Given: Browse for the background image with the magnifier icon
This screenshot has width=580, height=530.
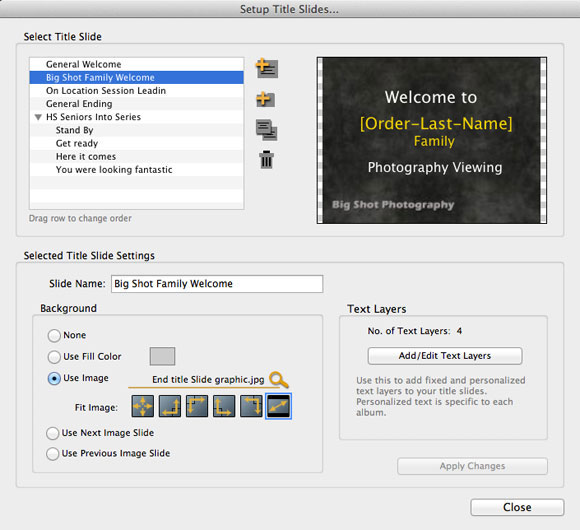Looking at the screenshot, I should click(x=279, y=379).
